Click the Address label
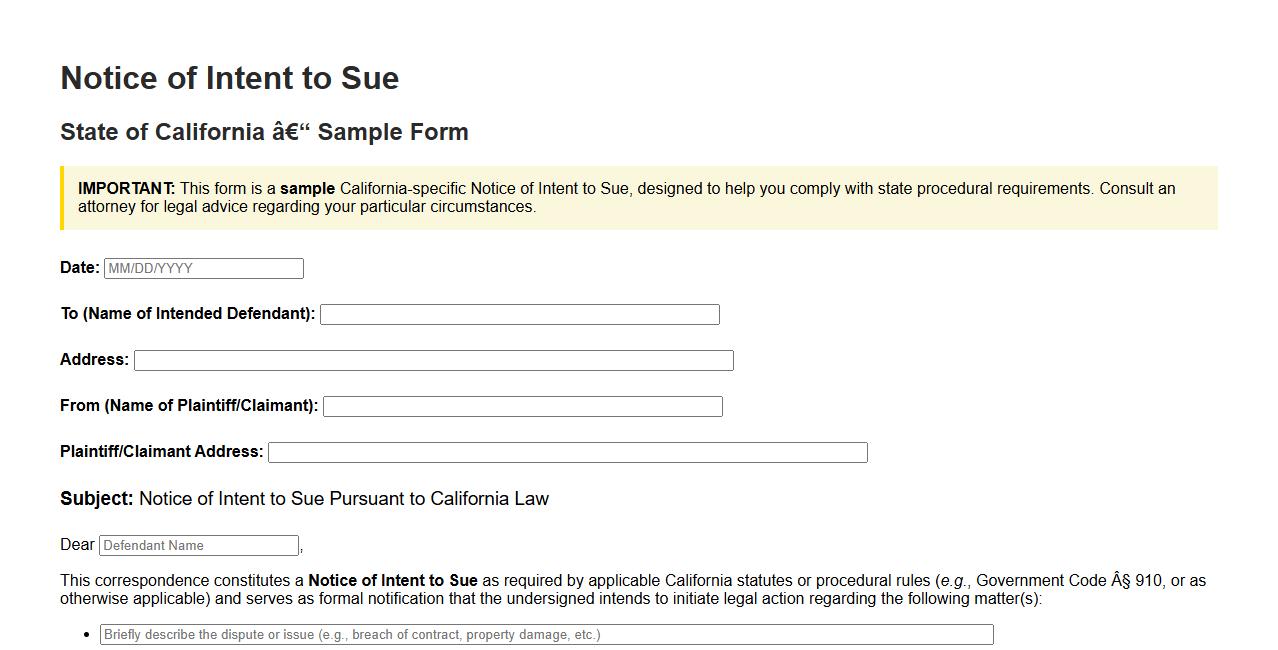Screen dimensions: 1278x650 pyautogui.click(x=93, y=359)
